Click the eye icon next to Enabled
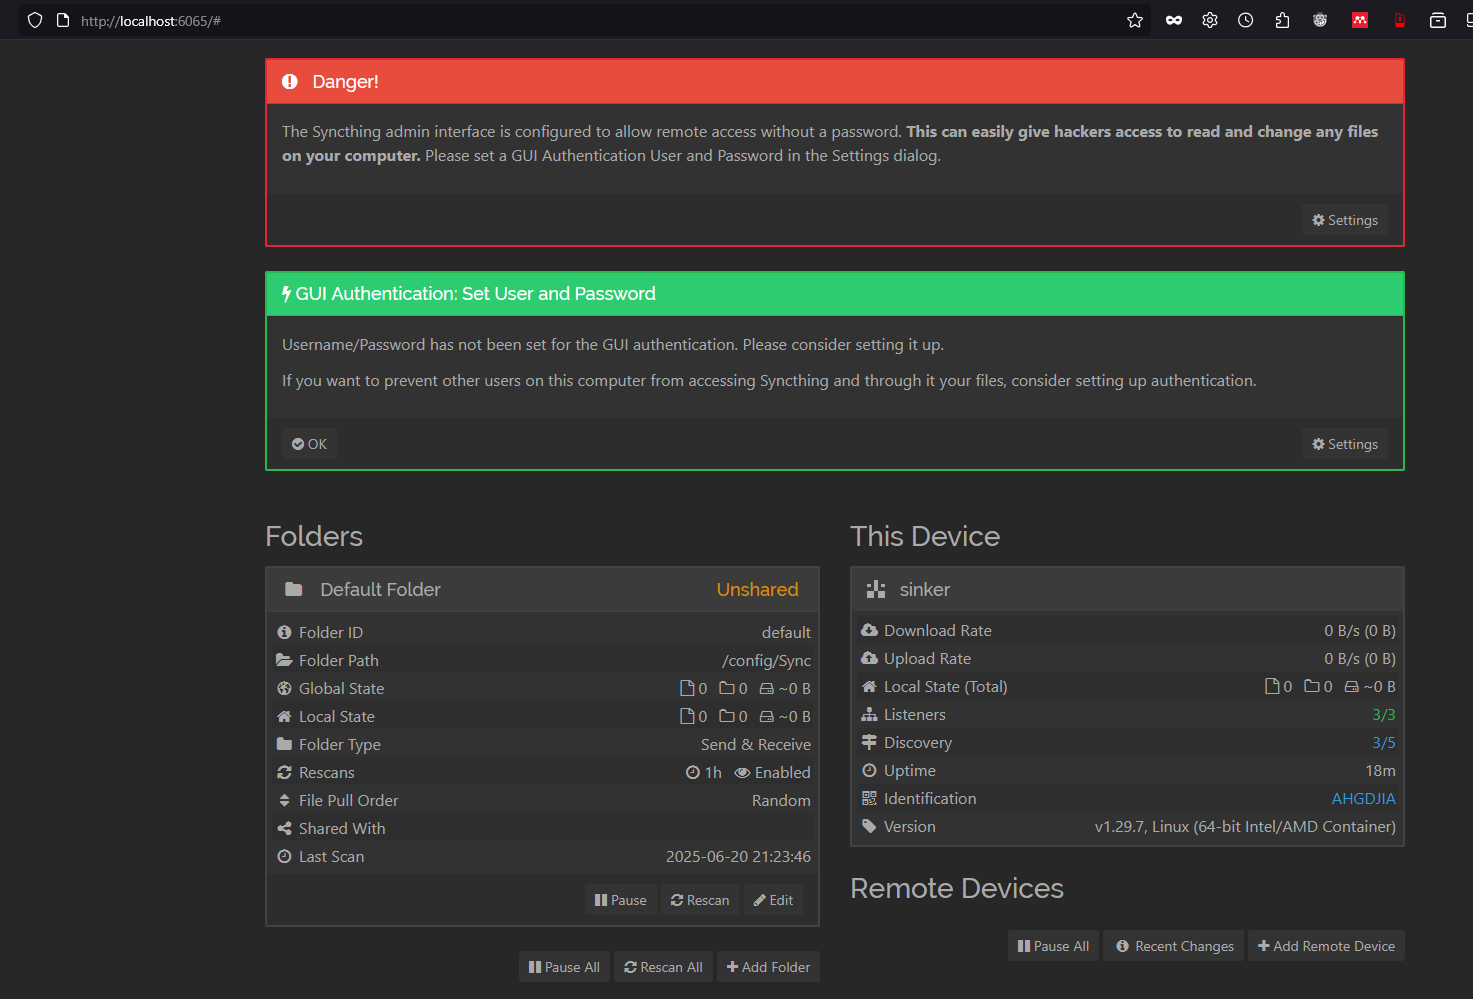This screenshot has width=1473, height=999. [x=742, y=772]
